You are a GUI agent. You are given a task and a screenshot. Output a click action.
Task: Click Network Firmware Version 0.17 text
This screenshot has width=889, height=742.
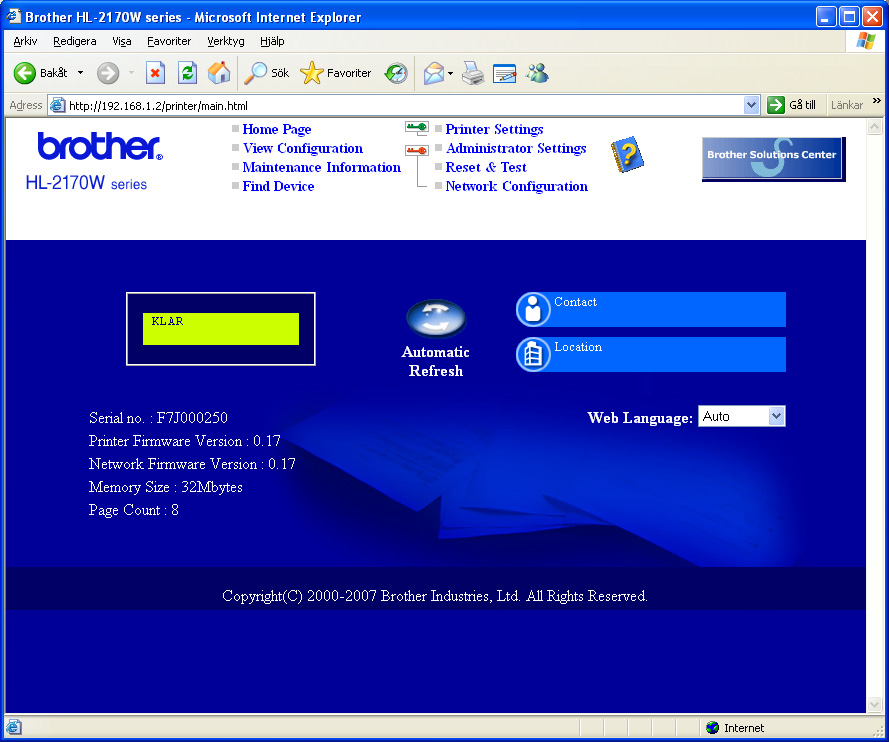pyautogui.click(x=192, y=464)
